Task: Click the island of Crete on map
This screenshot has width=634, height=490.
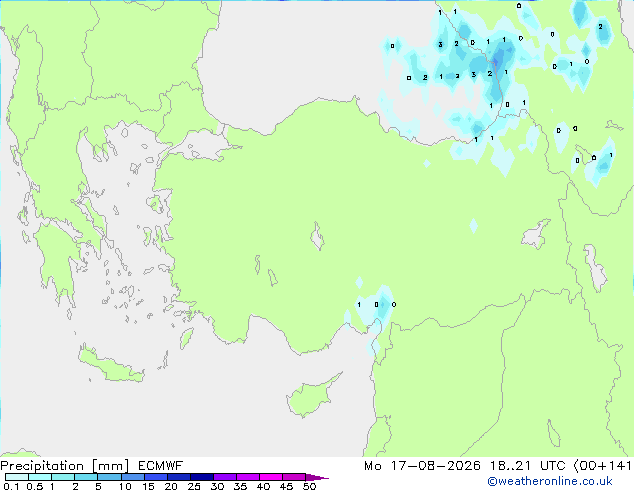Action: [x=109, y=365]
